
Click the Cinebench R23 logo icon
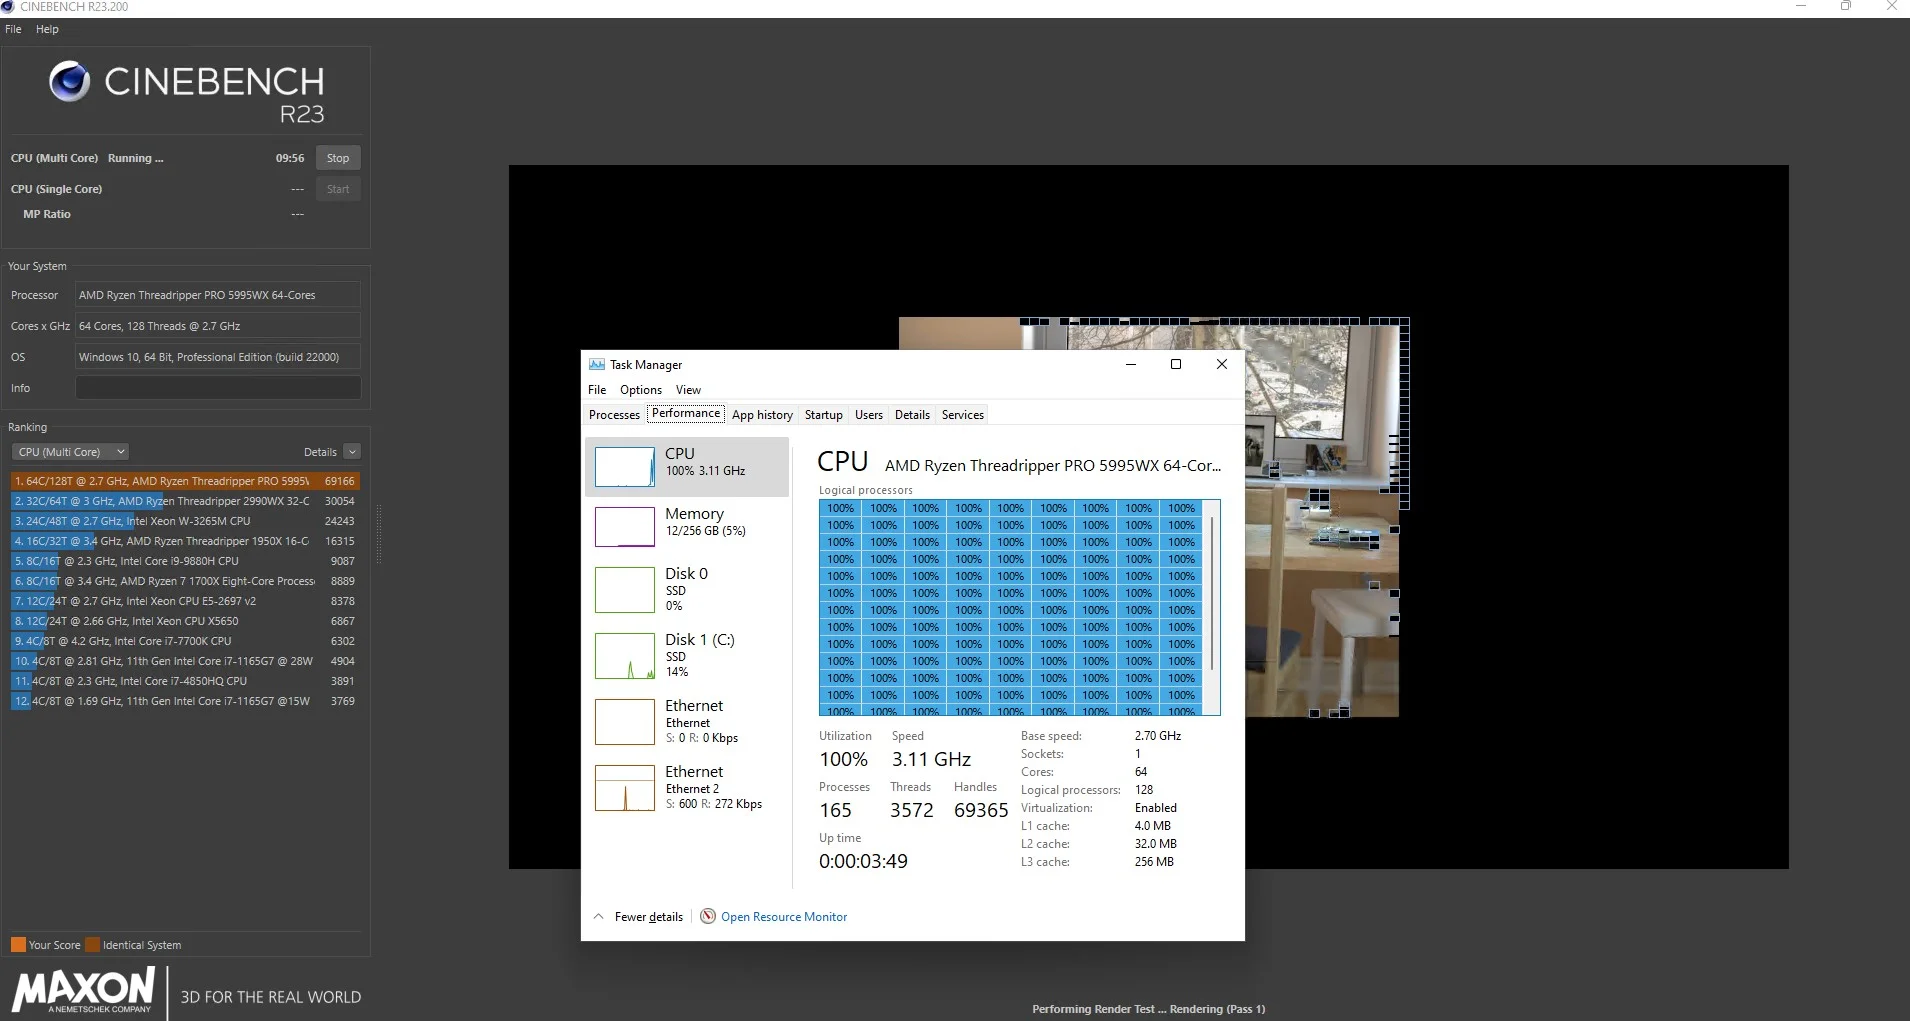69,82
